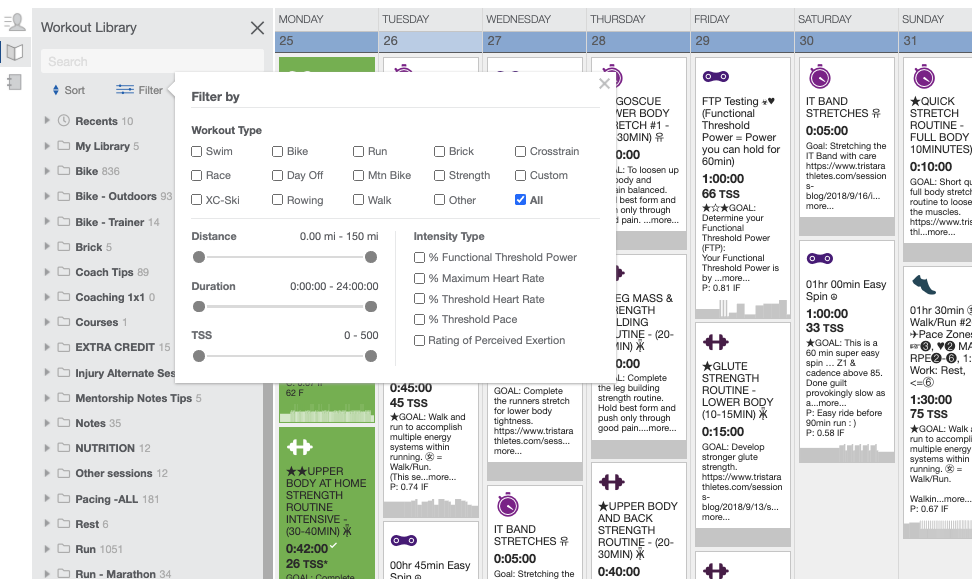This screenshot has height=579, width=972.
Task: Click the swim goggles icon on the GOSCUE workout
Action: [x=613, y=78]
